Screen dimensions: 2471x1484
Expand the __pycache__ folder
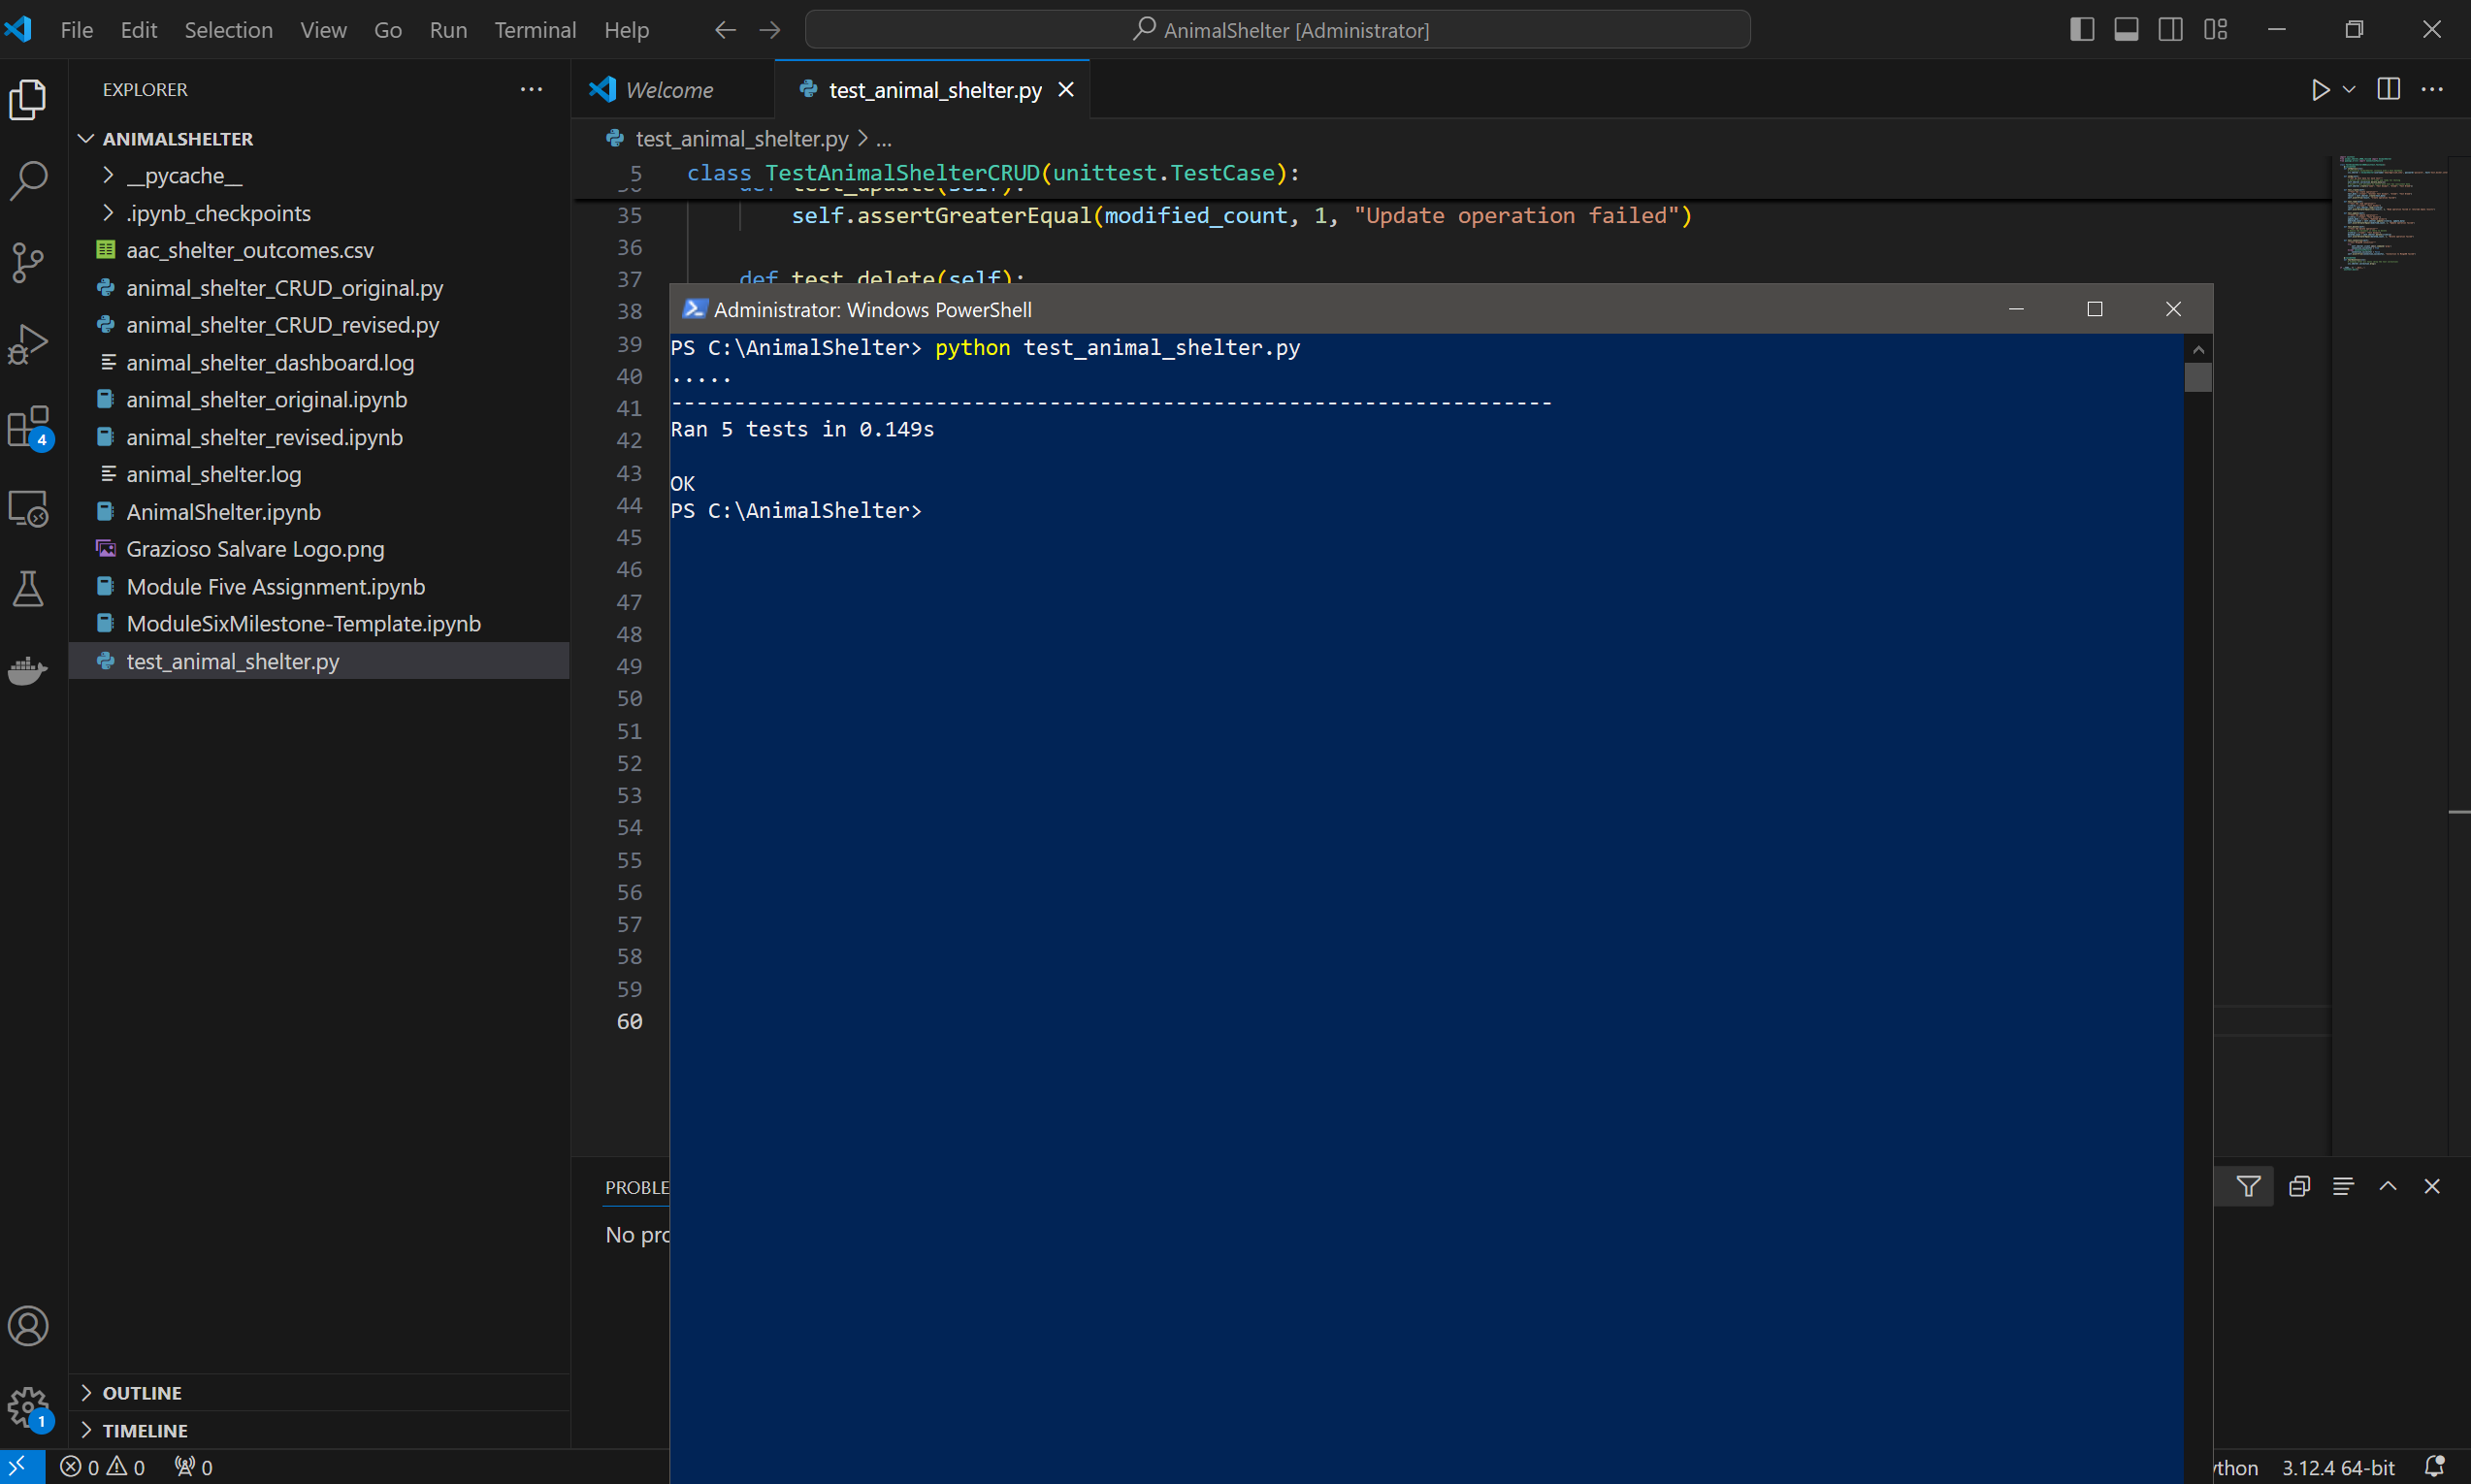click(x=108, y=176)
